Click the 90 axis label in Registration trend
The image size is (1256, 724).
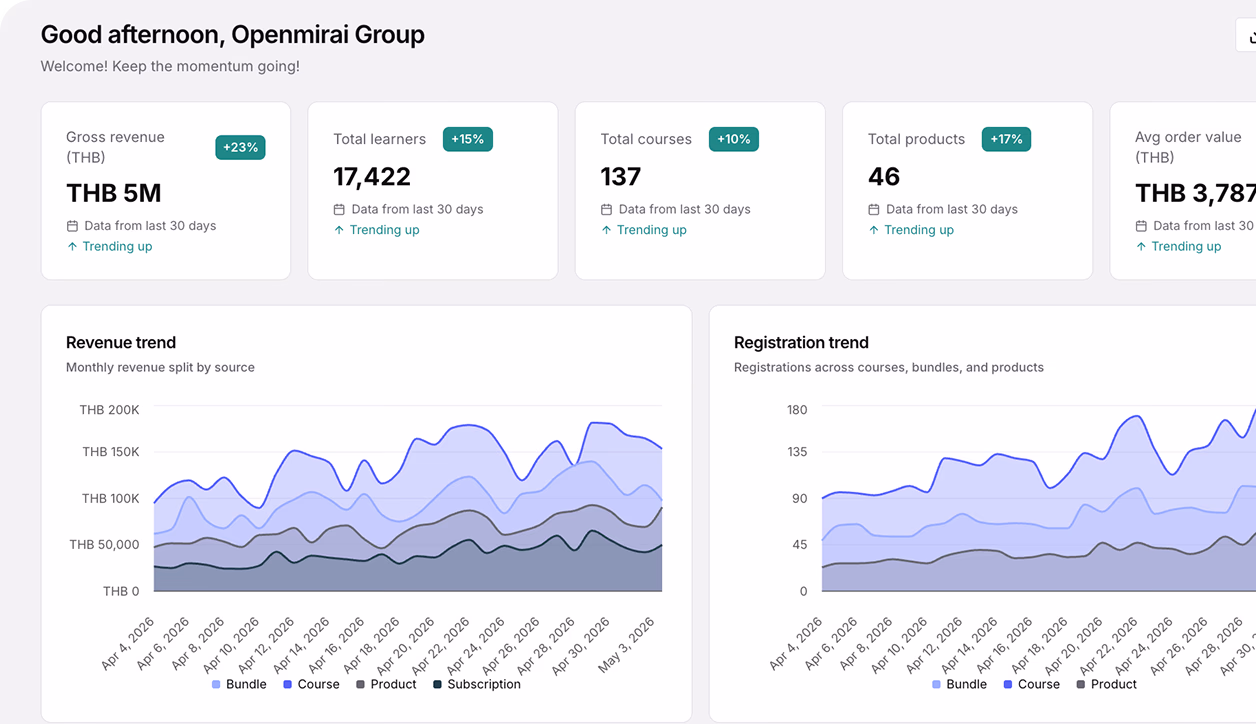point(799,498)
